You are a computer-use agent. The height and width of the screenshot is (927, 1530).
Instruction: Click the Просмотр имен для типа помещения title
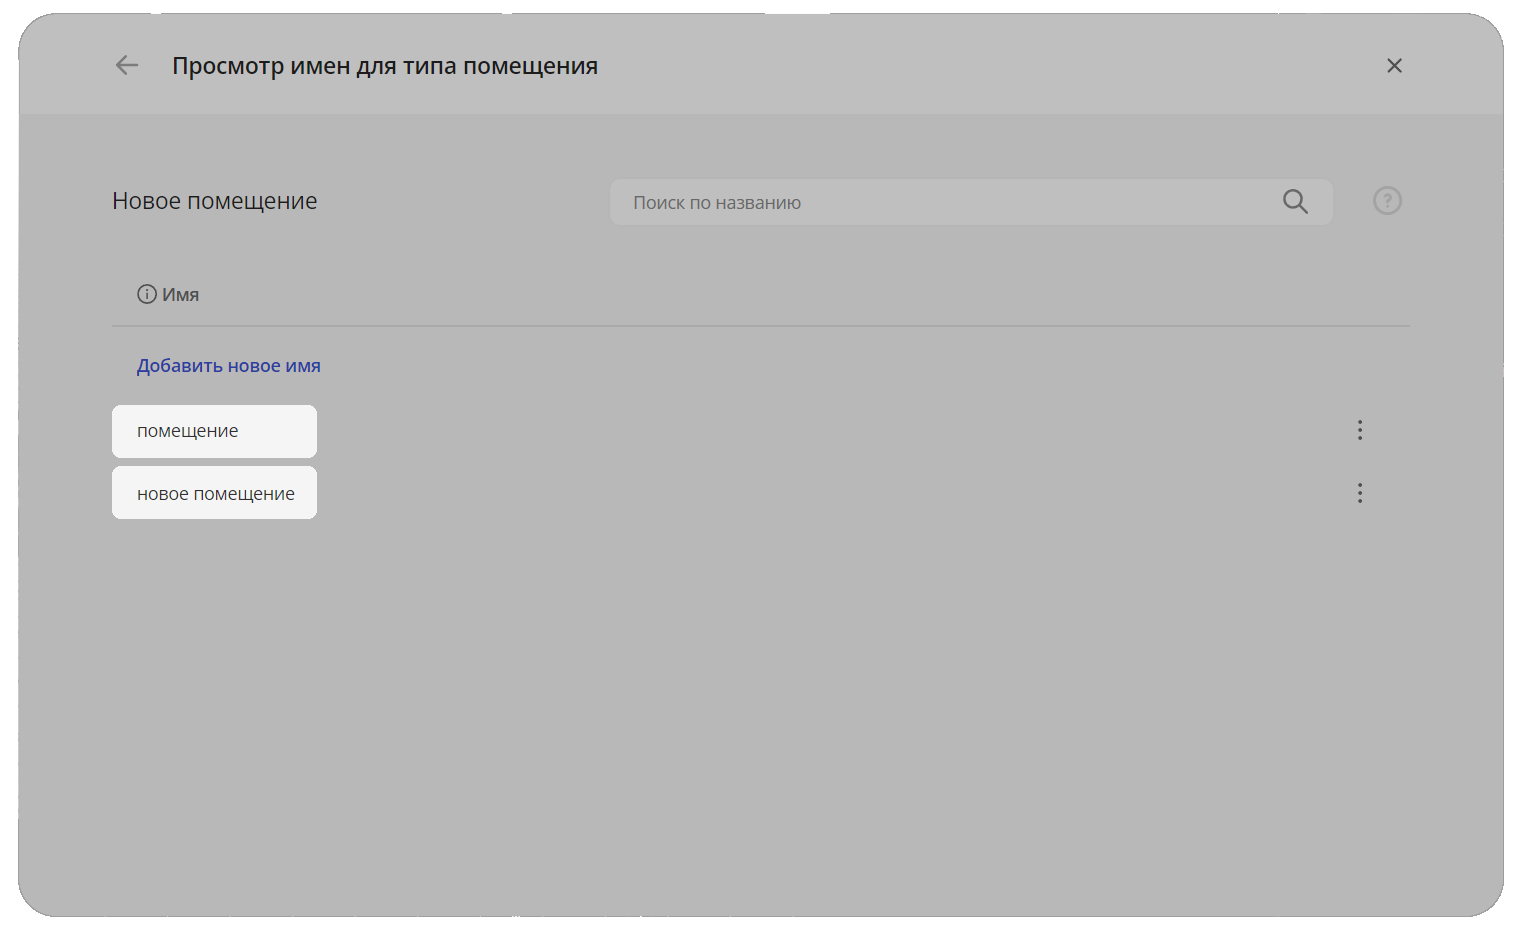point(385,66)
